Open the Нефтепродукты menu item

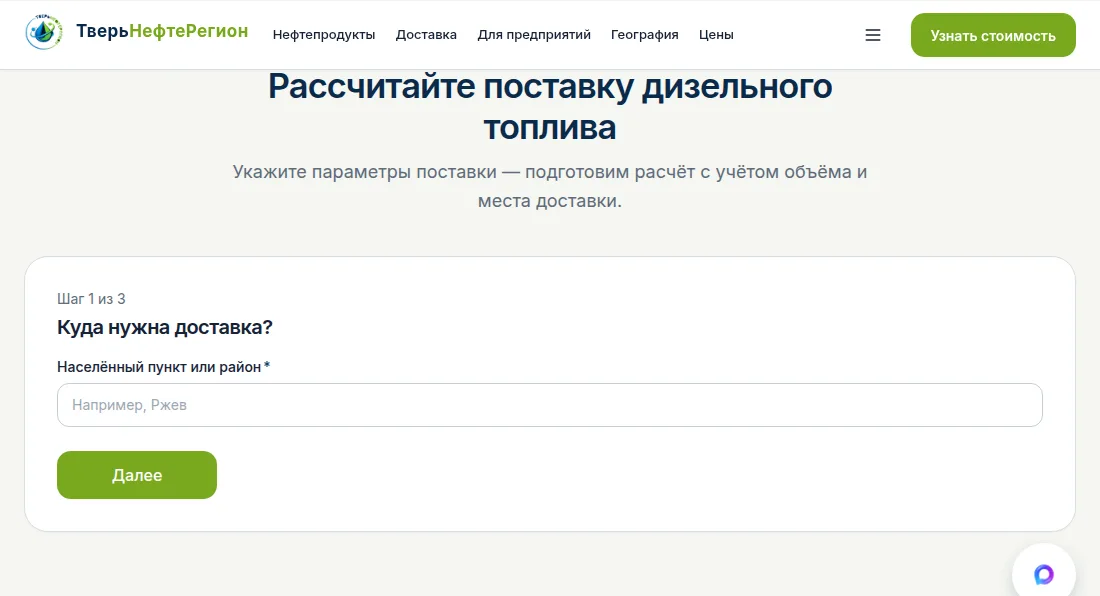coord(324,35)
